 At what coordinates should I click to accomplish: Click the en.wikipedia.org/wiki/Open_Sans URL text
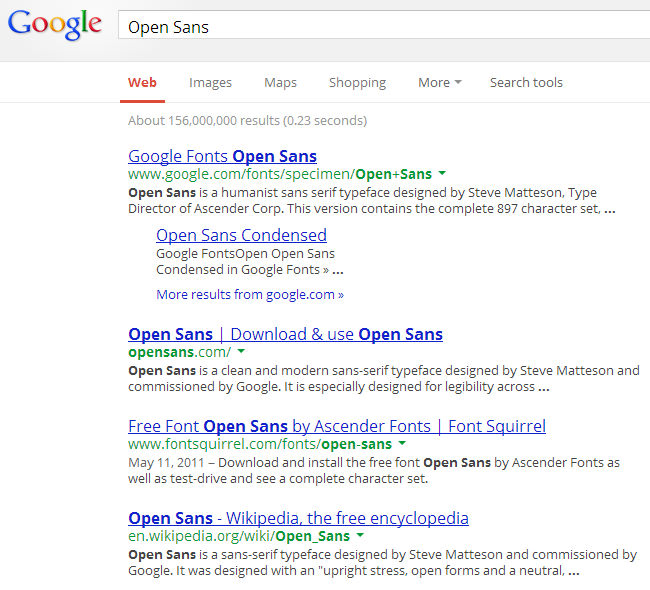239,537
